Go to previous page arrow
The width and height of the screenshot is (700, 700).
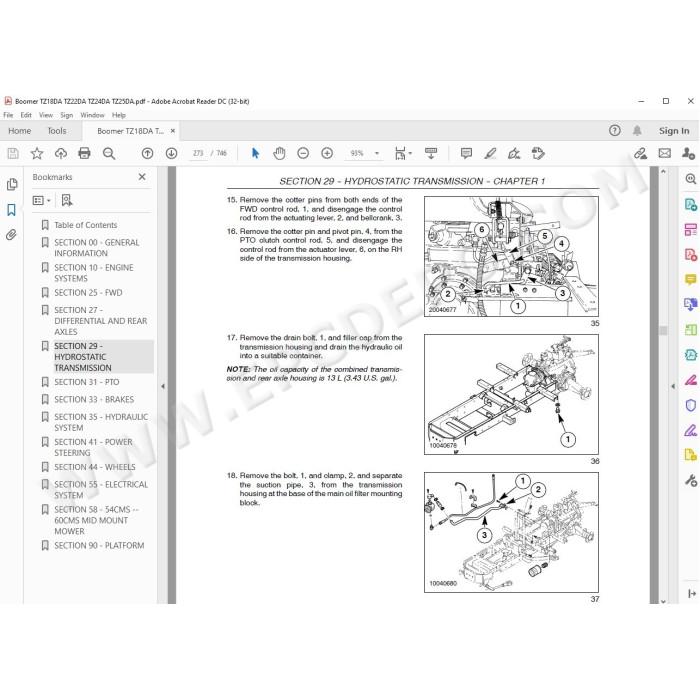[x=147, y=154]
